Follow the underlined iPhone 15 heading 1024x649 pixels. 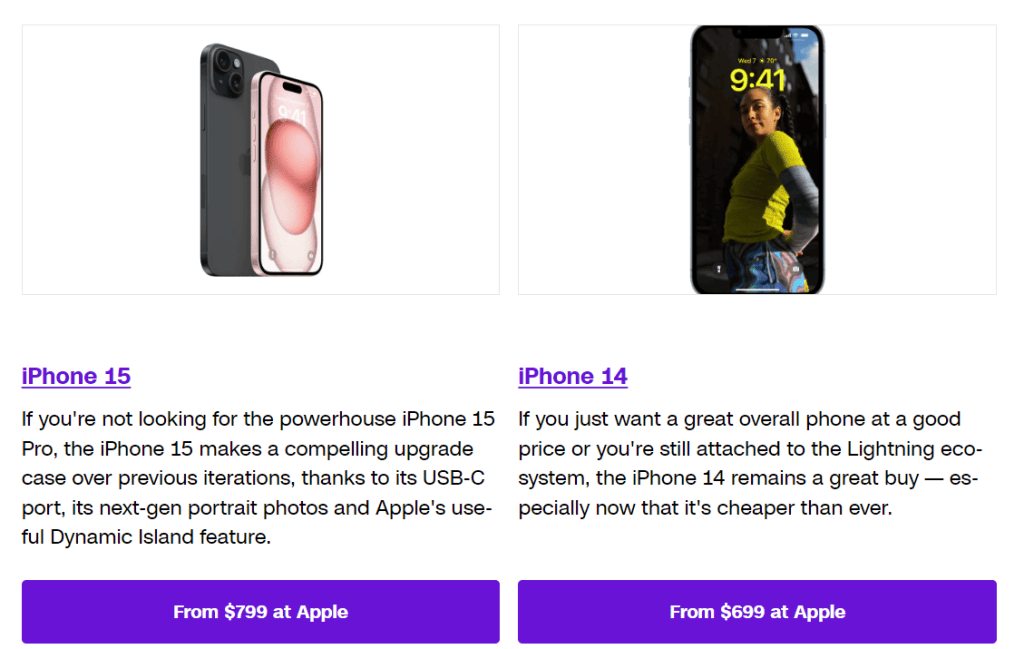pos(75,377)
